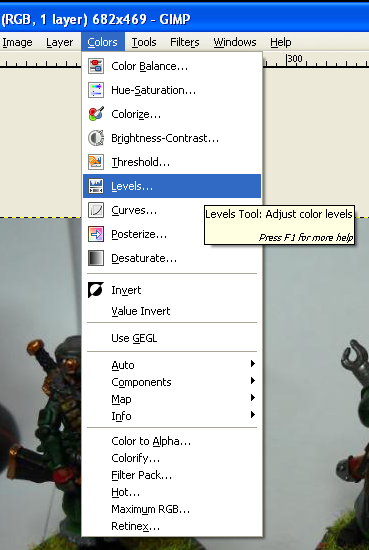This screenshot has height=550, width=369.
Task: Select the Colorize tool icon
Action: [96, 114]
